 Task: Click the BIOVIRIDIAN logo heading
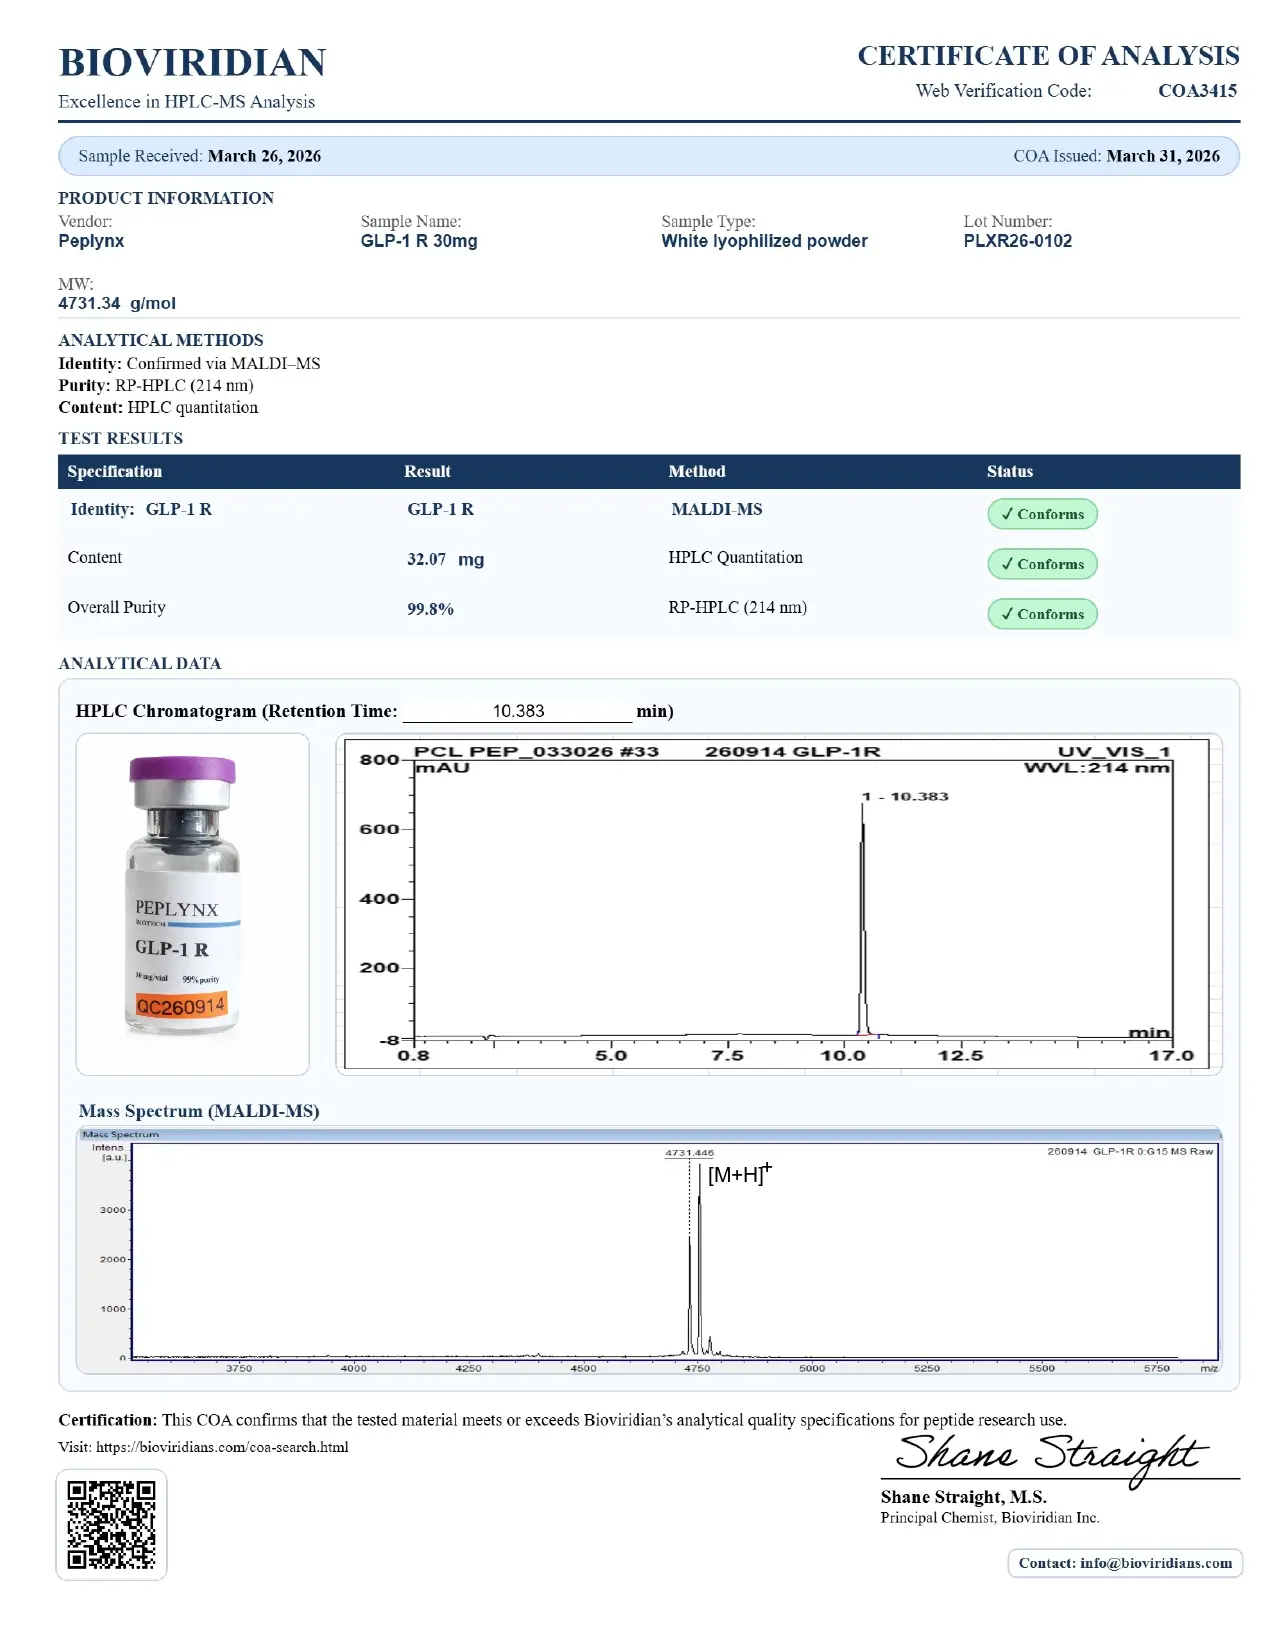[x=192, y=63]
